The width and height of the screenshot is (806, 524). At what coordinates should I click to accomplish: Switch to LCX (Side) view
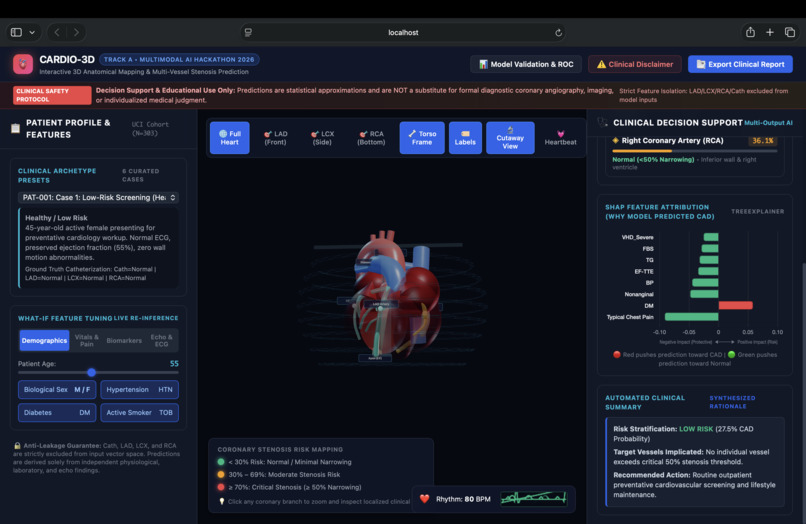pos(322,138)
